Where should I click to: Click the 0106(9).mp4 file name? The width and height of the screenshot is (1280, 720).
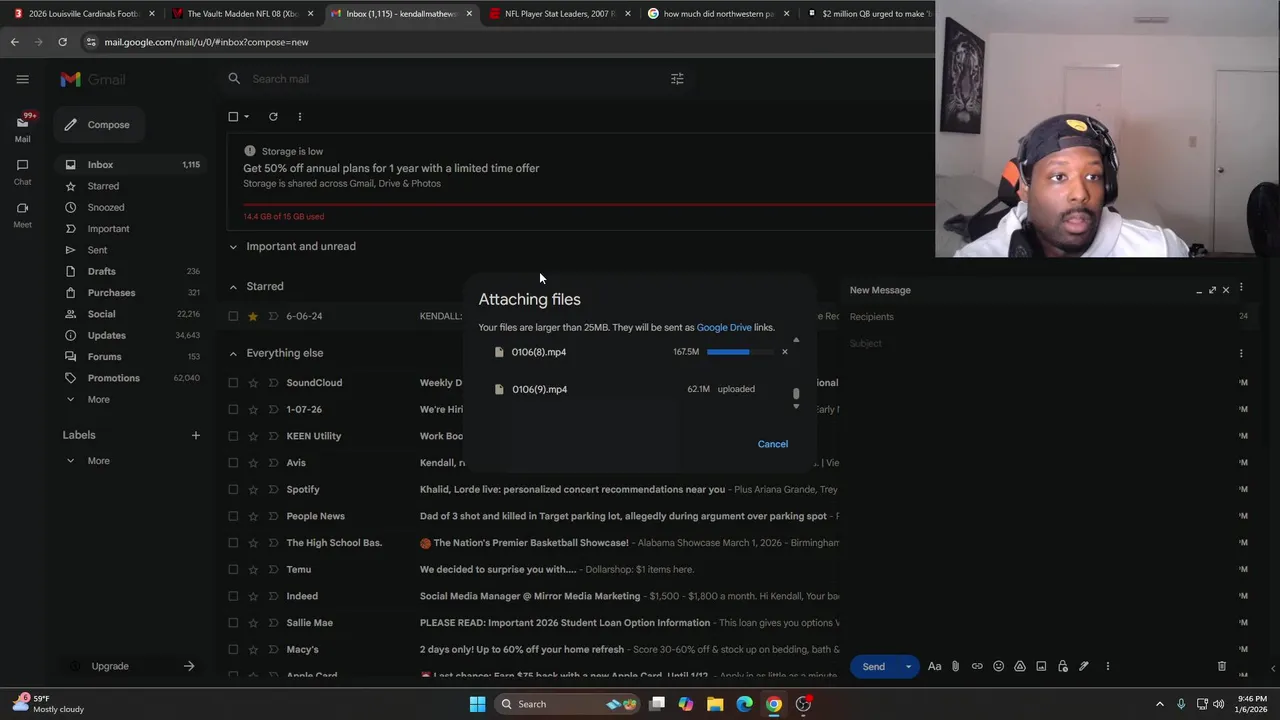point(539,389)
